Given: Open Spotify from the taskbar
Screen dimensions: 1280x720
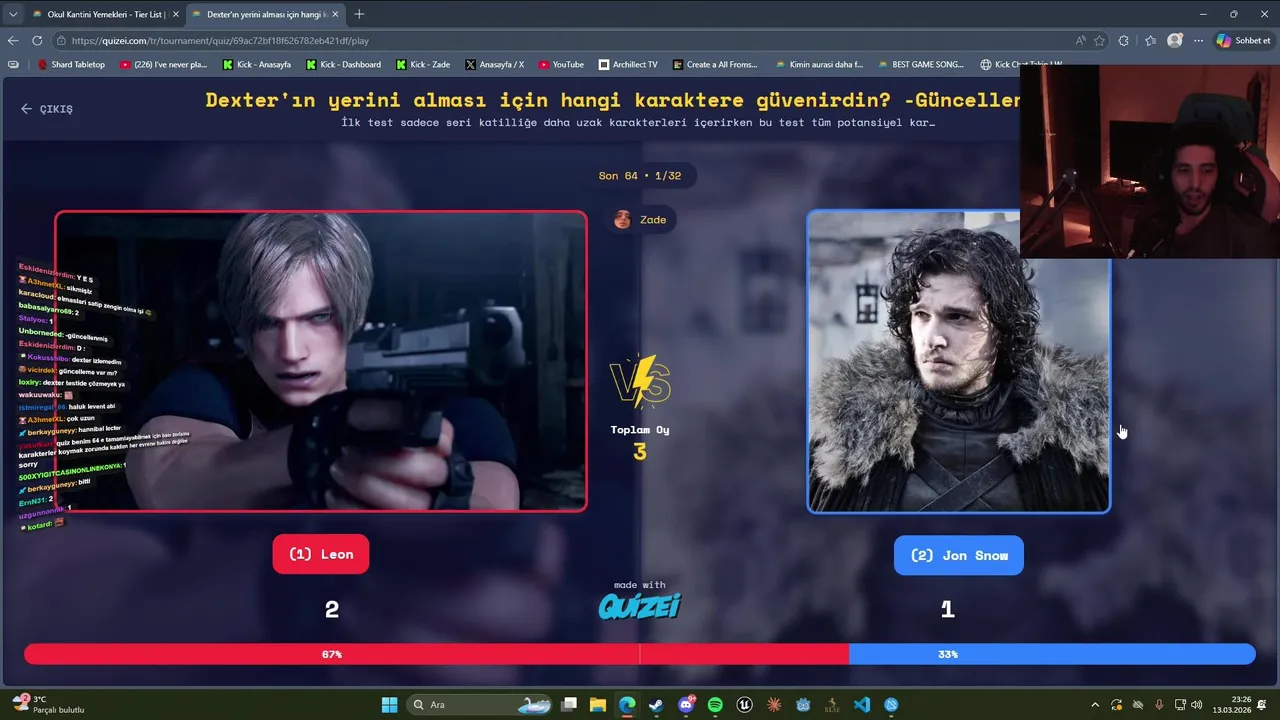Looking at the screenshot, I should pos(715,705).
